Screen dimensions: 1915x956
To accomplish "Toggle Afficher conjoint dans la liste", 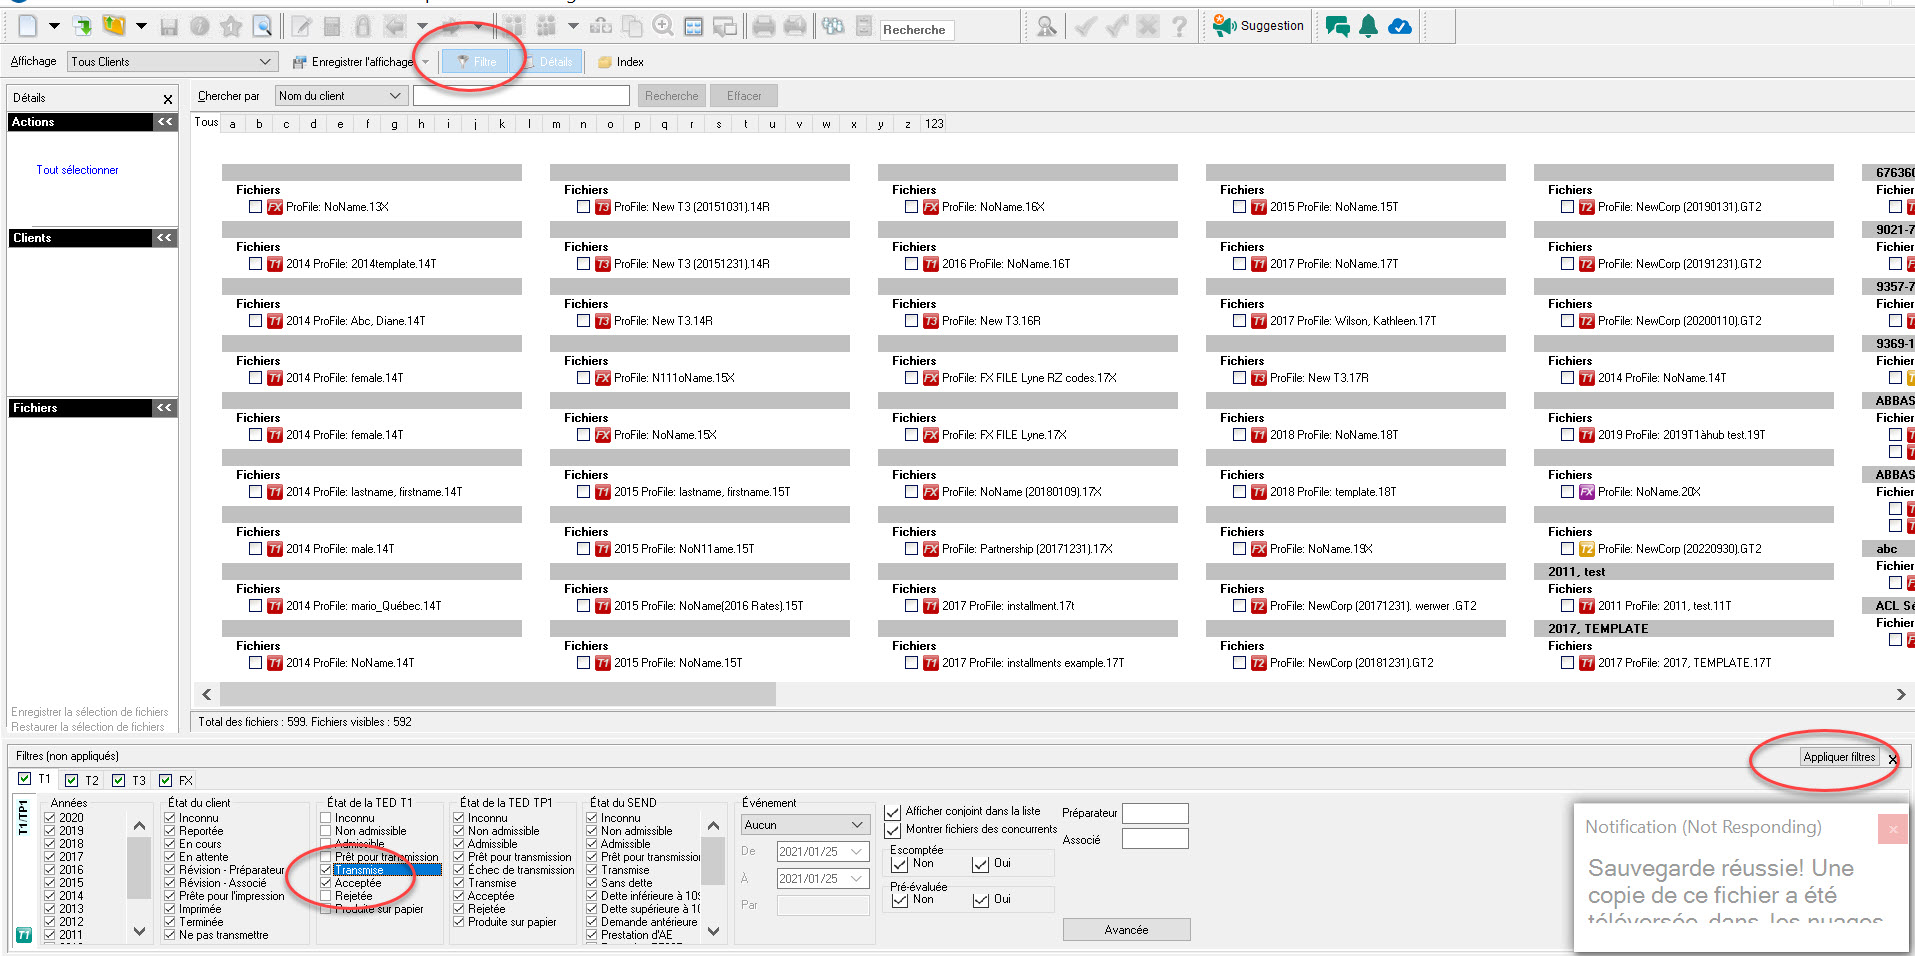I will tap(893, 812).
